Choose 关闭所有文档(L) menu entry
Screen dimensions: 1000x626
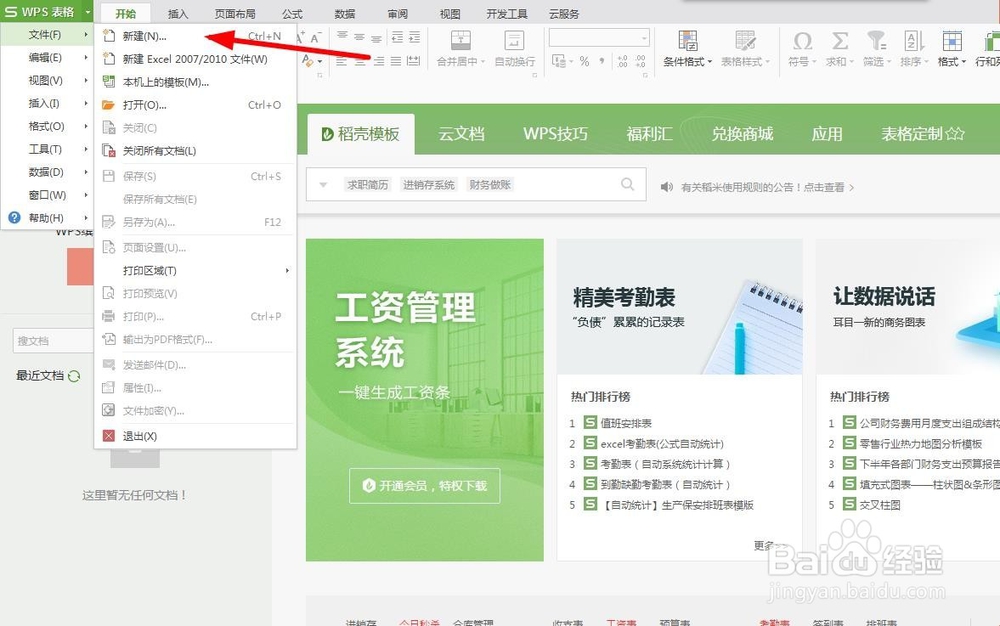coord(195,151)
